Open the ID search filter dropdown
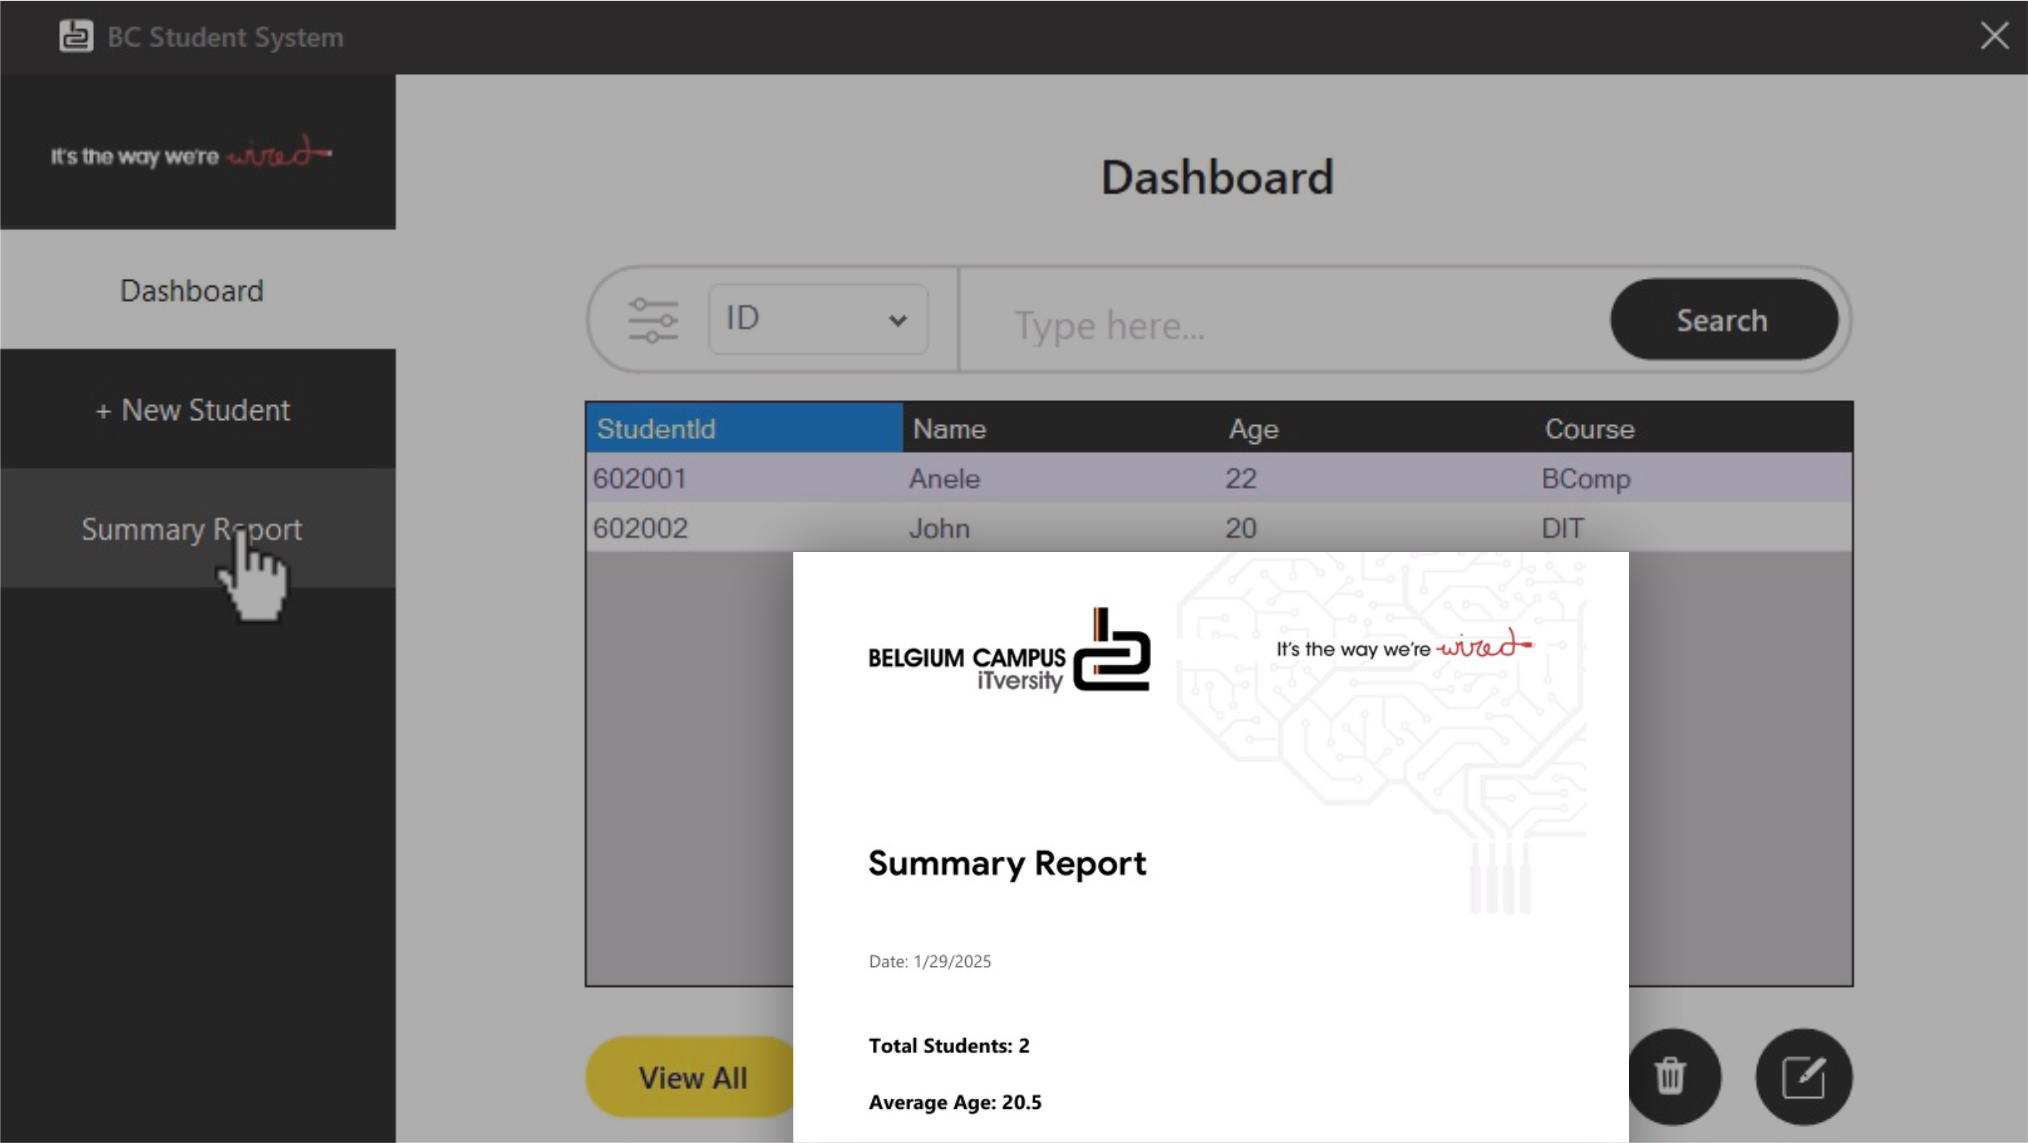The height and width of the screenshot is (1143, 2028). click(x=817, y=319)
